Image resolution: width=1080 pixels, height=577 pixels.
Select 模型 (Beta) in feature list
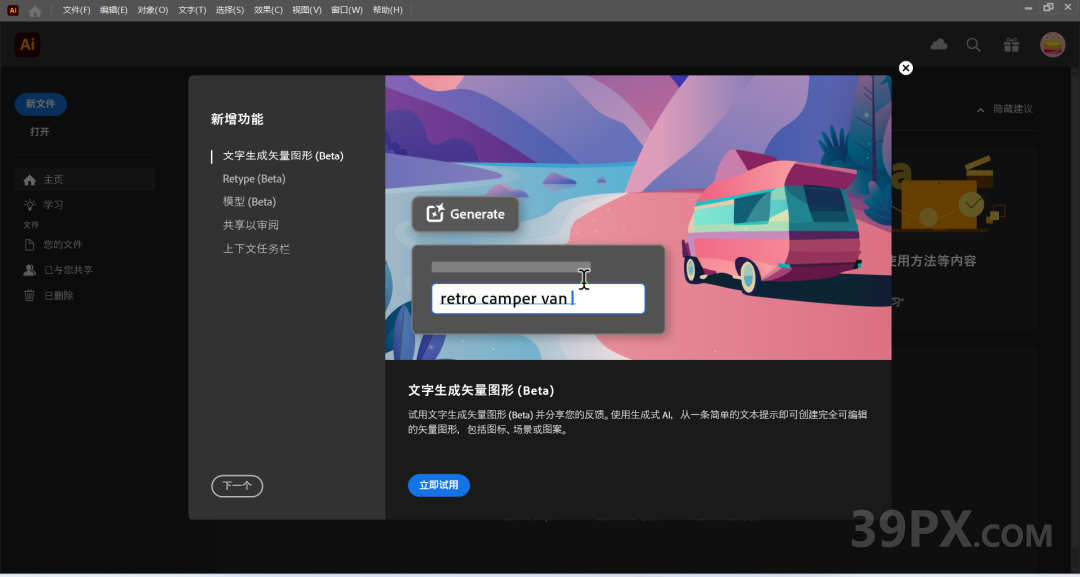(249, 202)
